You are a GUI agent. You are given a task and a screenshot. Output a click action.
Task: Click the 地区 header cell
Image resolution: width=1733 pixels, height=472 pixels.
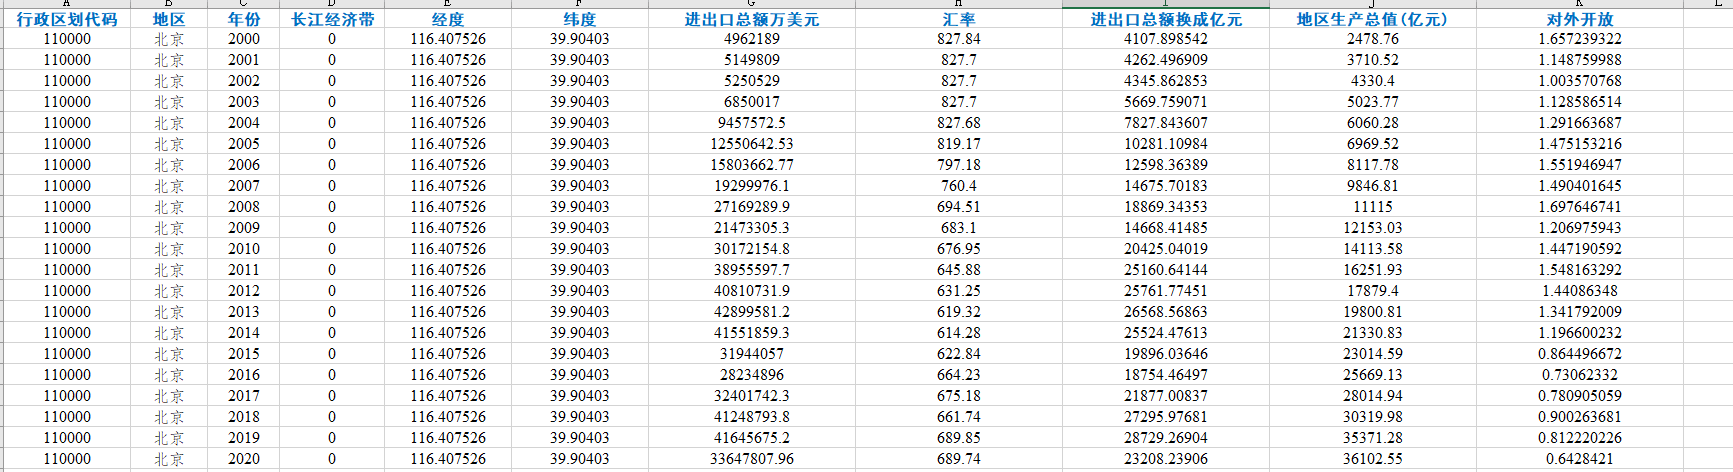[169, 19]
